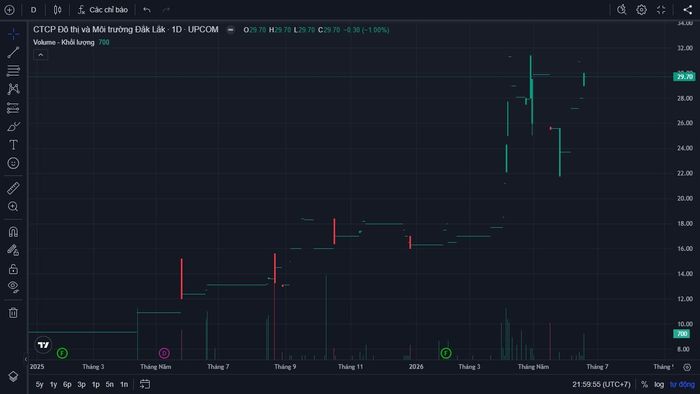The width and height of the screenshot is (700, 394).
Task: Open the emoji icons tool
Action: (x=13, y=163)
